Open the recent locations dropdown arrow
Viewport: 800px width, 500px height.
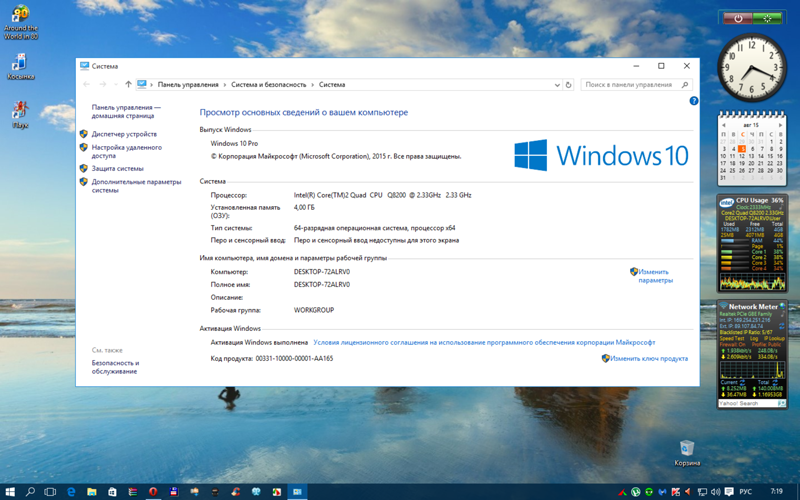[116, 85]
